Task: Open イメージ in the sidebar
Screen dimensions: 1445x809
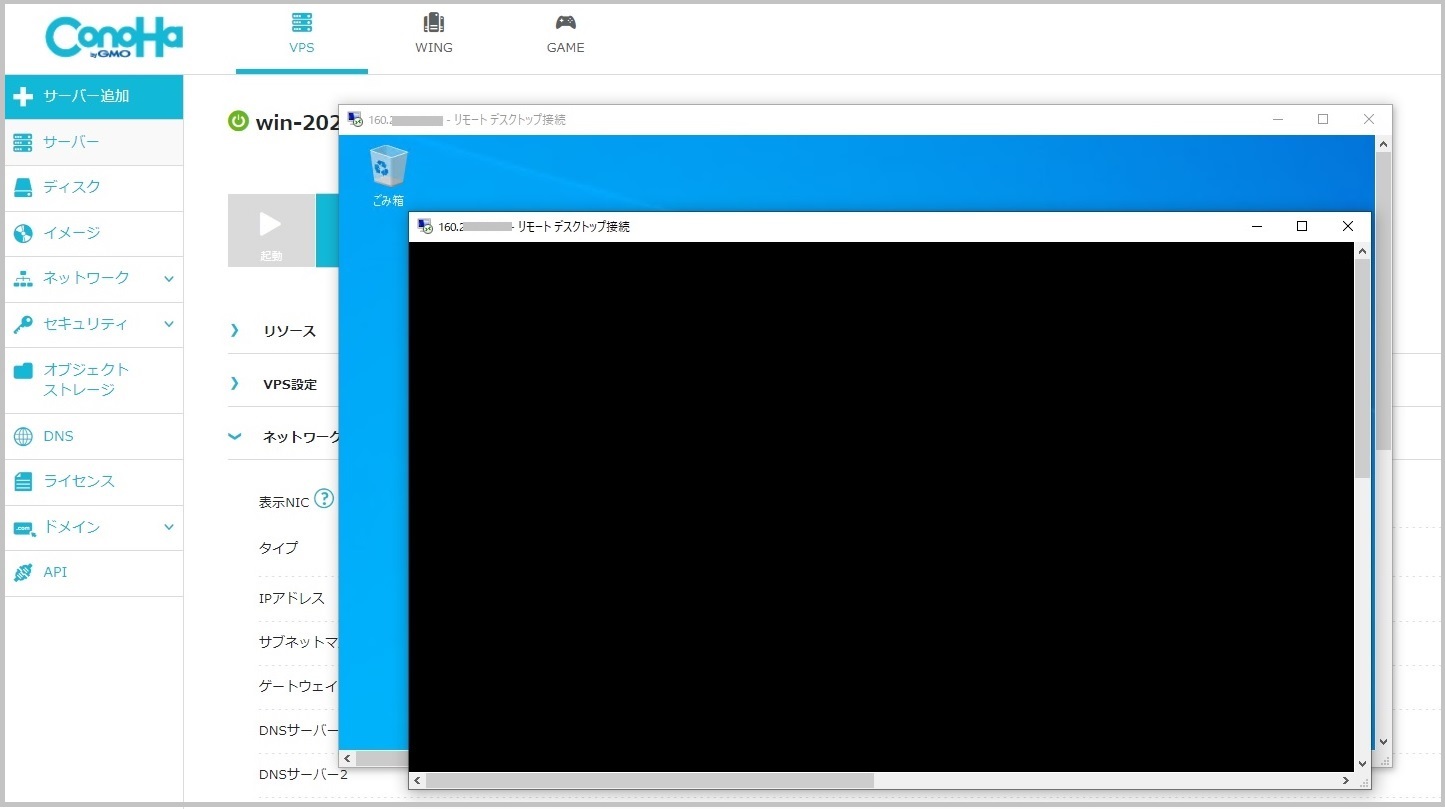Action: click(94, 234)
